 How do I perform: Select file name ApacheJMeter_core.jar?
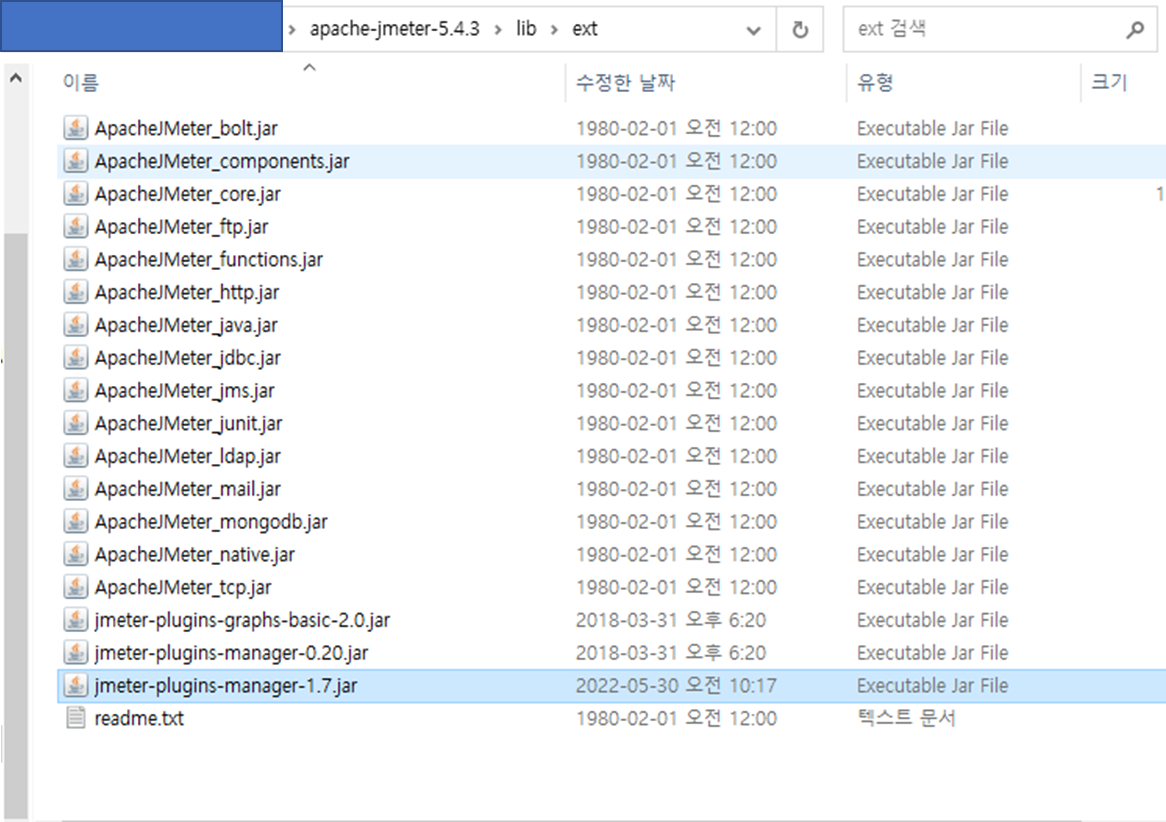click(187, 193)
